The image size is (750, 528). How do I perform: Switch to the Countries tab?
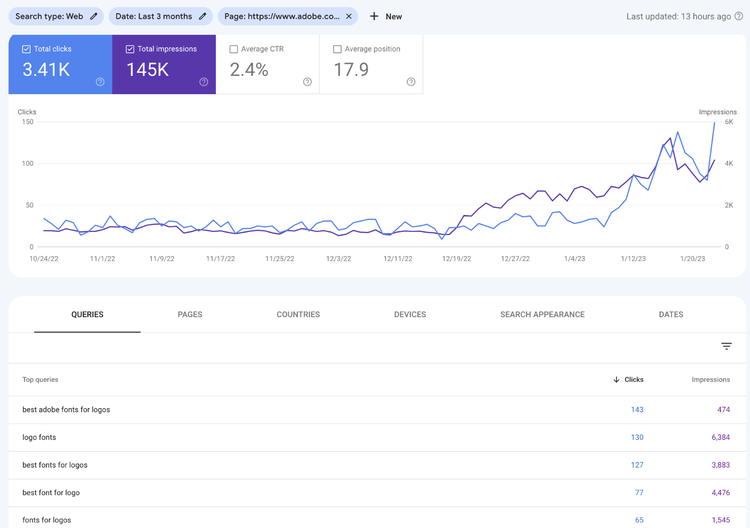(x=298, y=314)
